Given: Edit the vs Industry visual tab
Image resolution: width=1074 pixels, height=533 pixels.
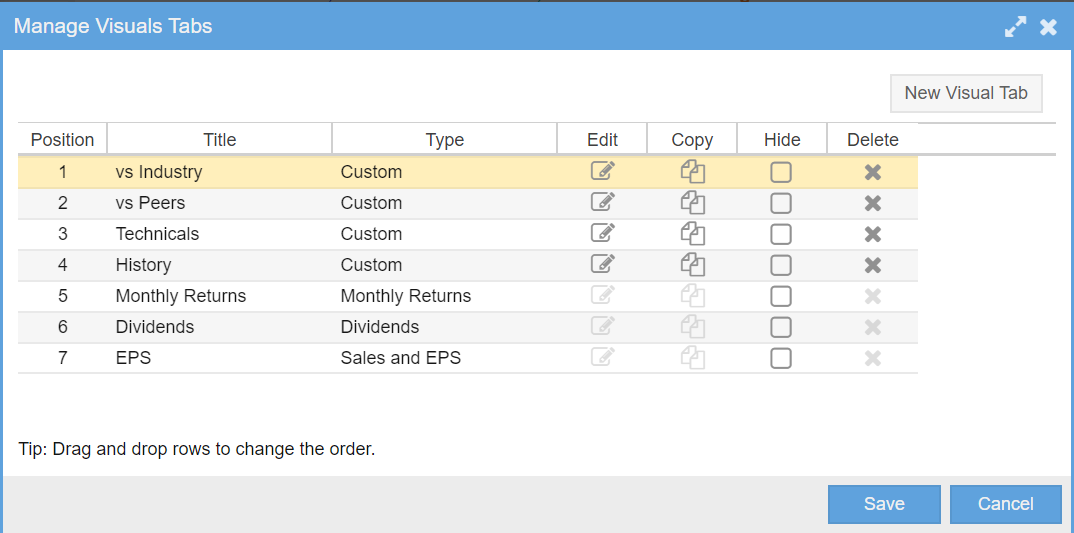Looking at the screenshot, I should pos(603,171).
